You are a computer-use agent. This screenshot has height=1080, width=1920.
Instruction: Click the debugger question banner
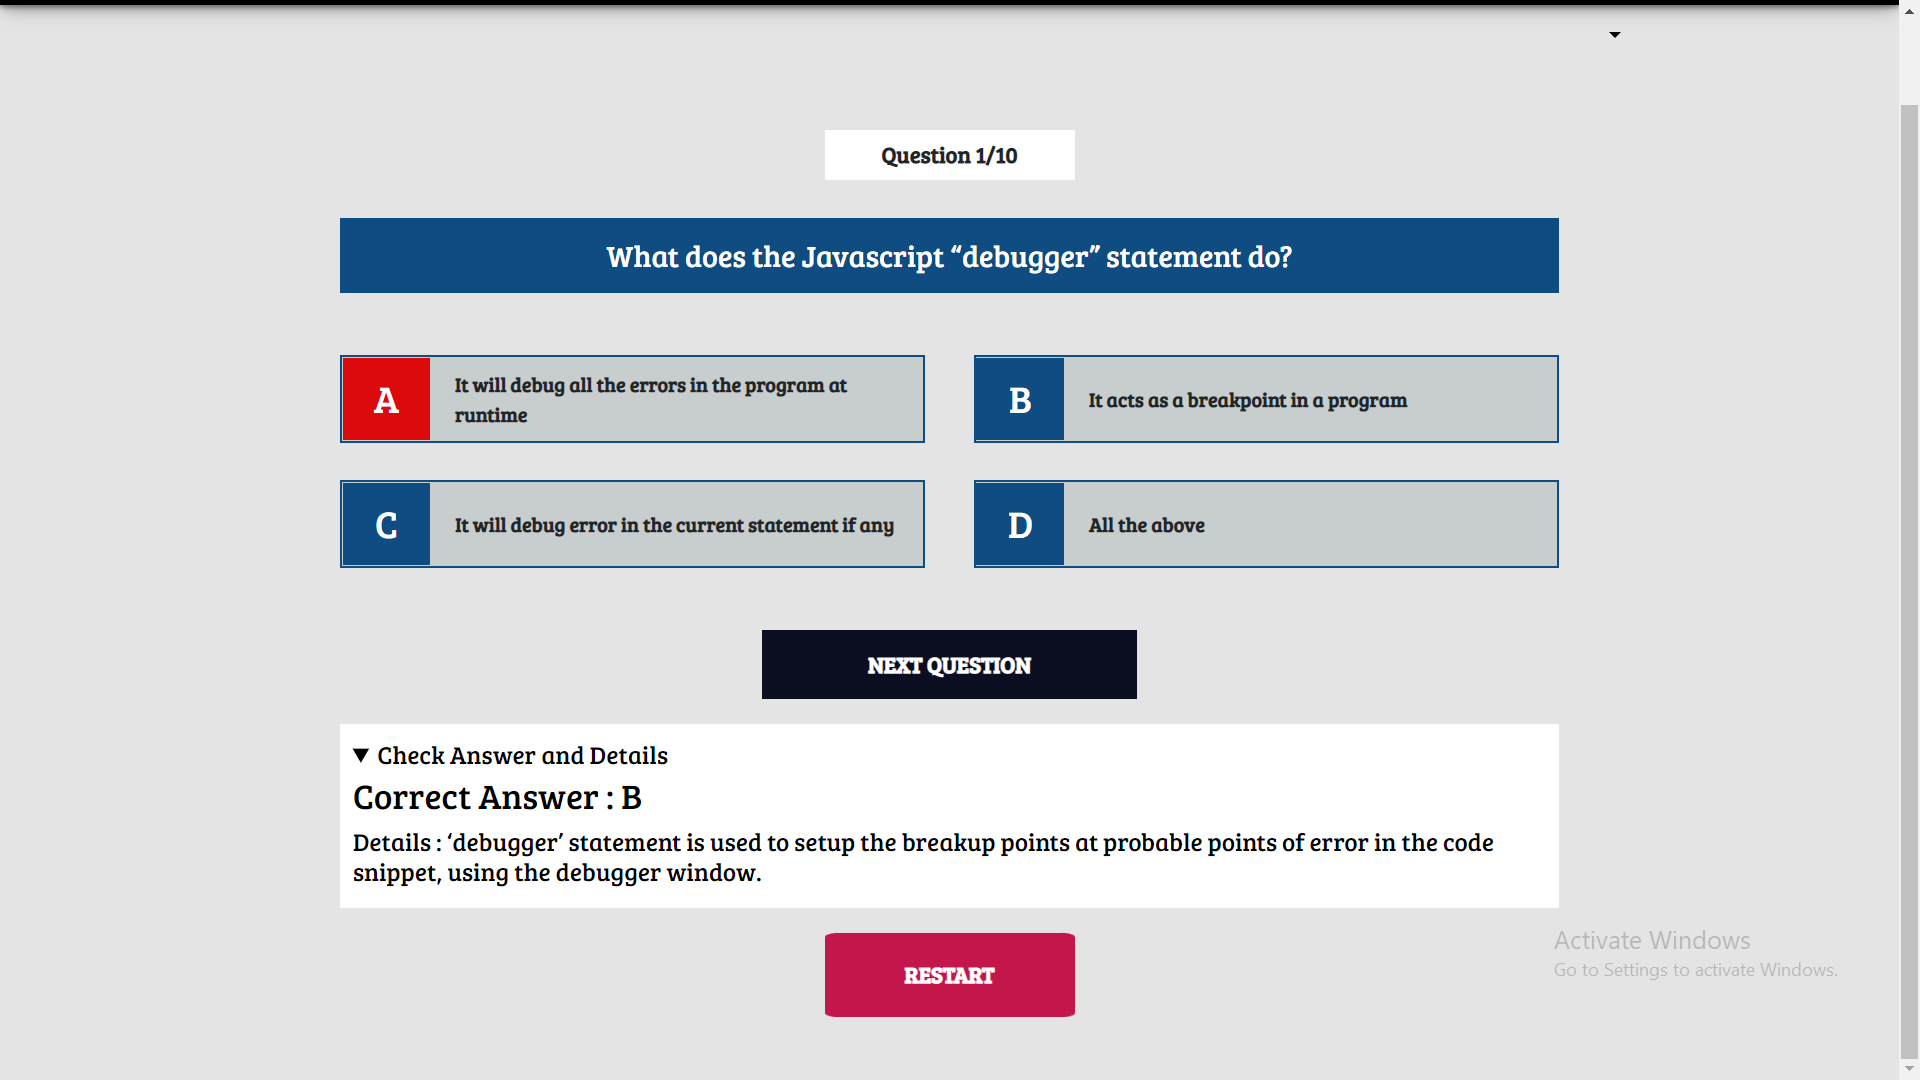(x=949, y=255)
